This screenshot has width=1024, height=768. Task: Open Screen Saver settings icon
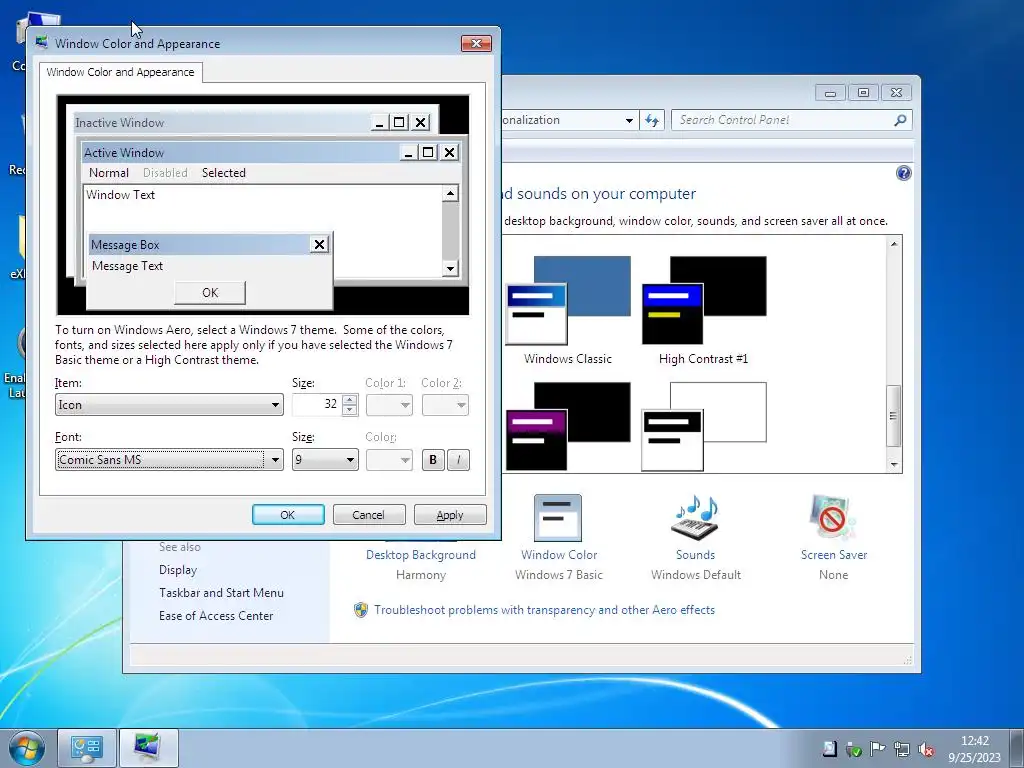pyautogui.click(x=833, y=518)
